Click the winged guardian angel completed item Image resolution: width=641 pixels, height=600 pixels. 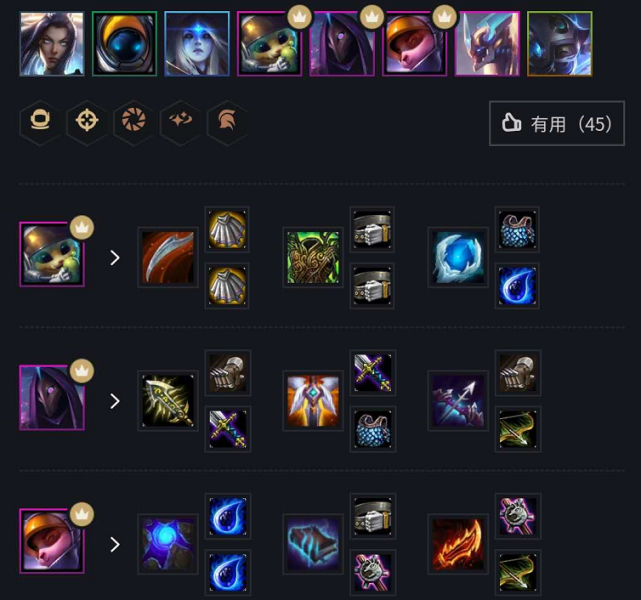313,401
